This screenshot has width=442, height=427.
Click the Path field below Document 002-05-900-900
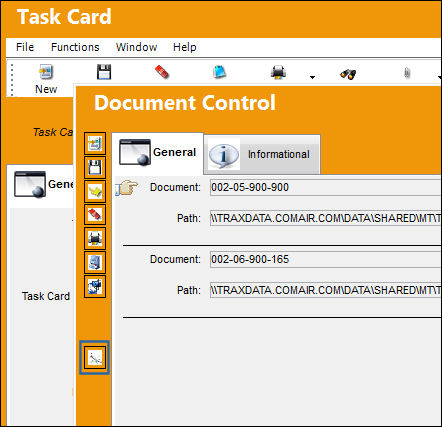326,218
